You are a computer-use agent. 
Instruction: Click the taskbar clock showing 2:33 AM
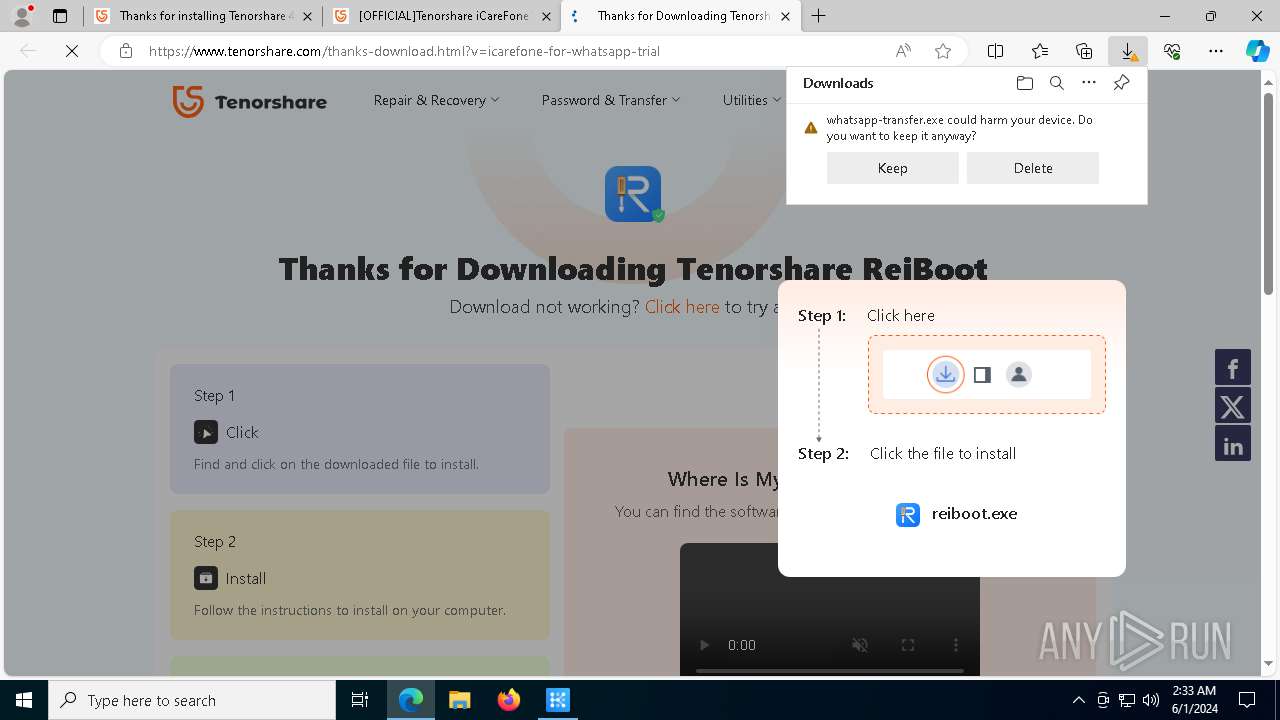(x=1194, y=700)
